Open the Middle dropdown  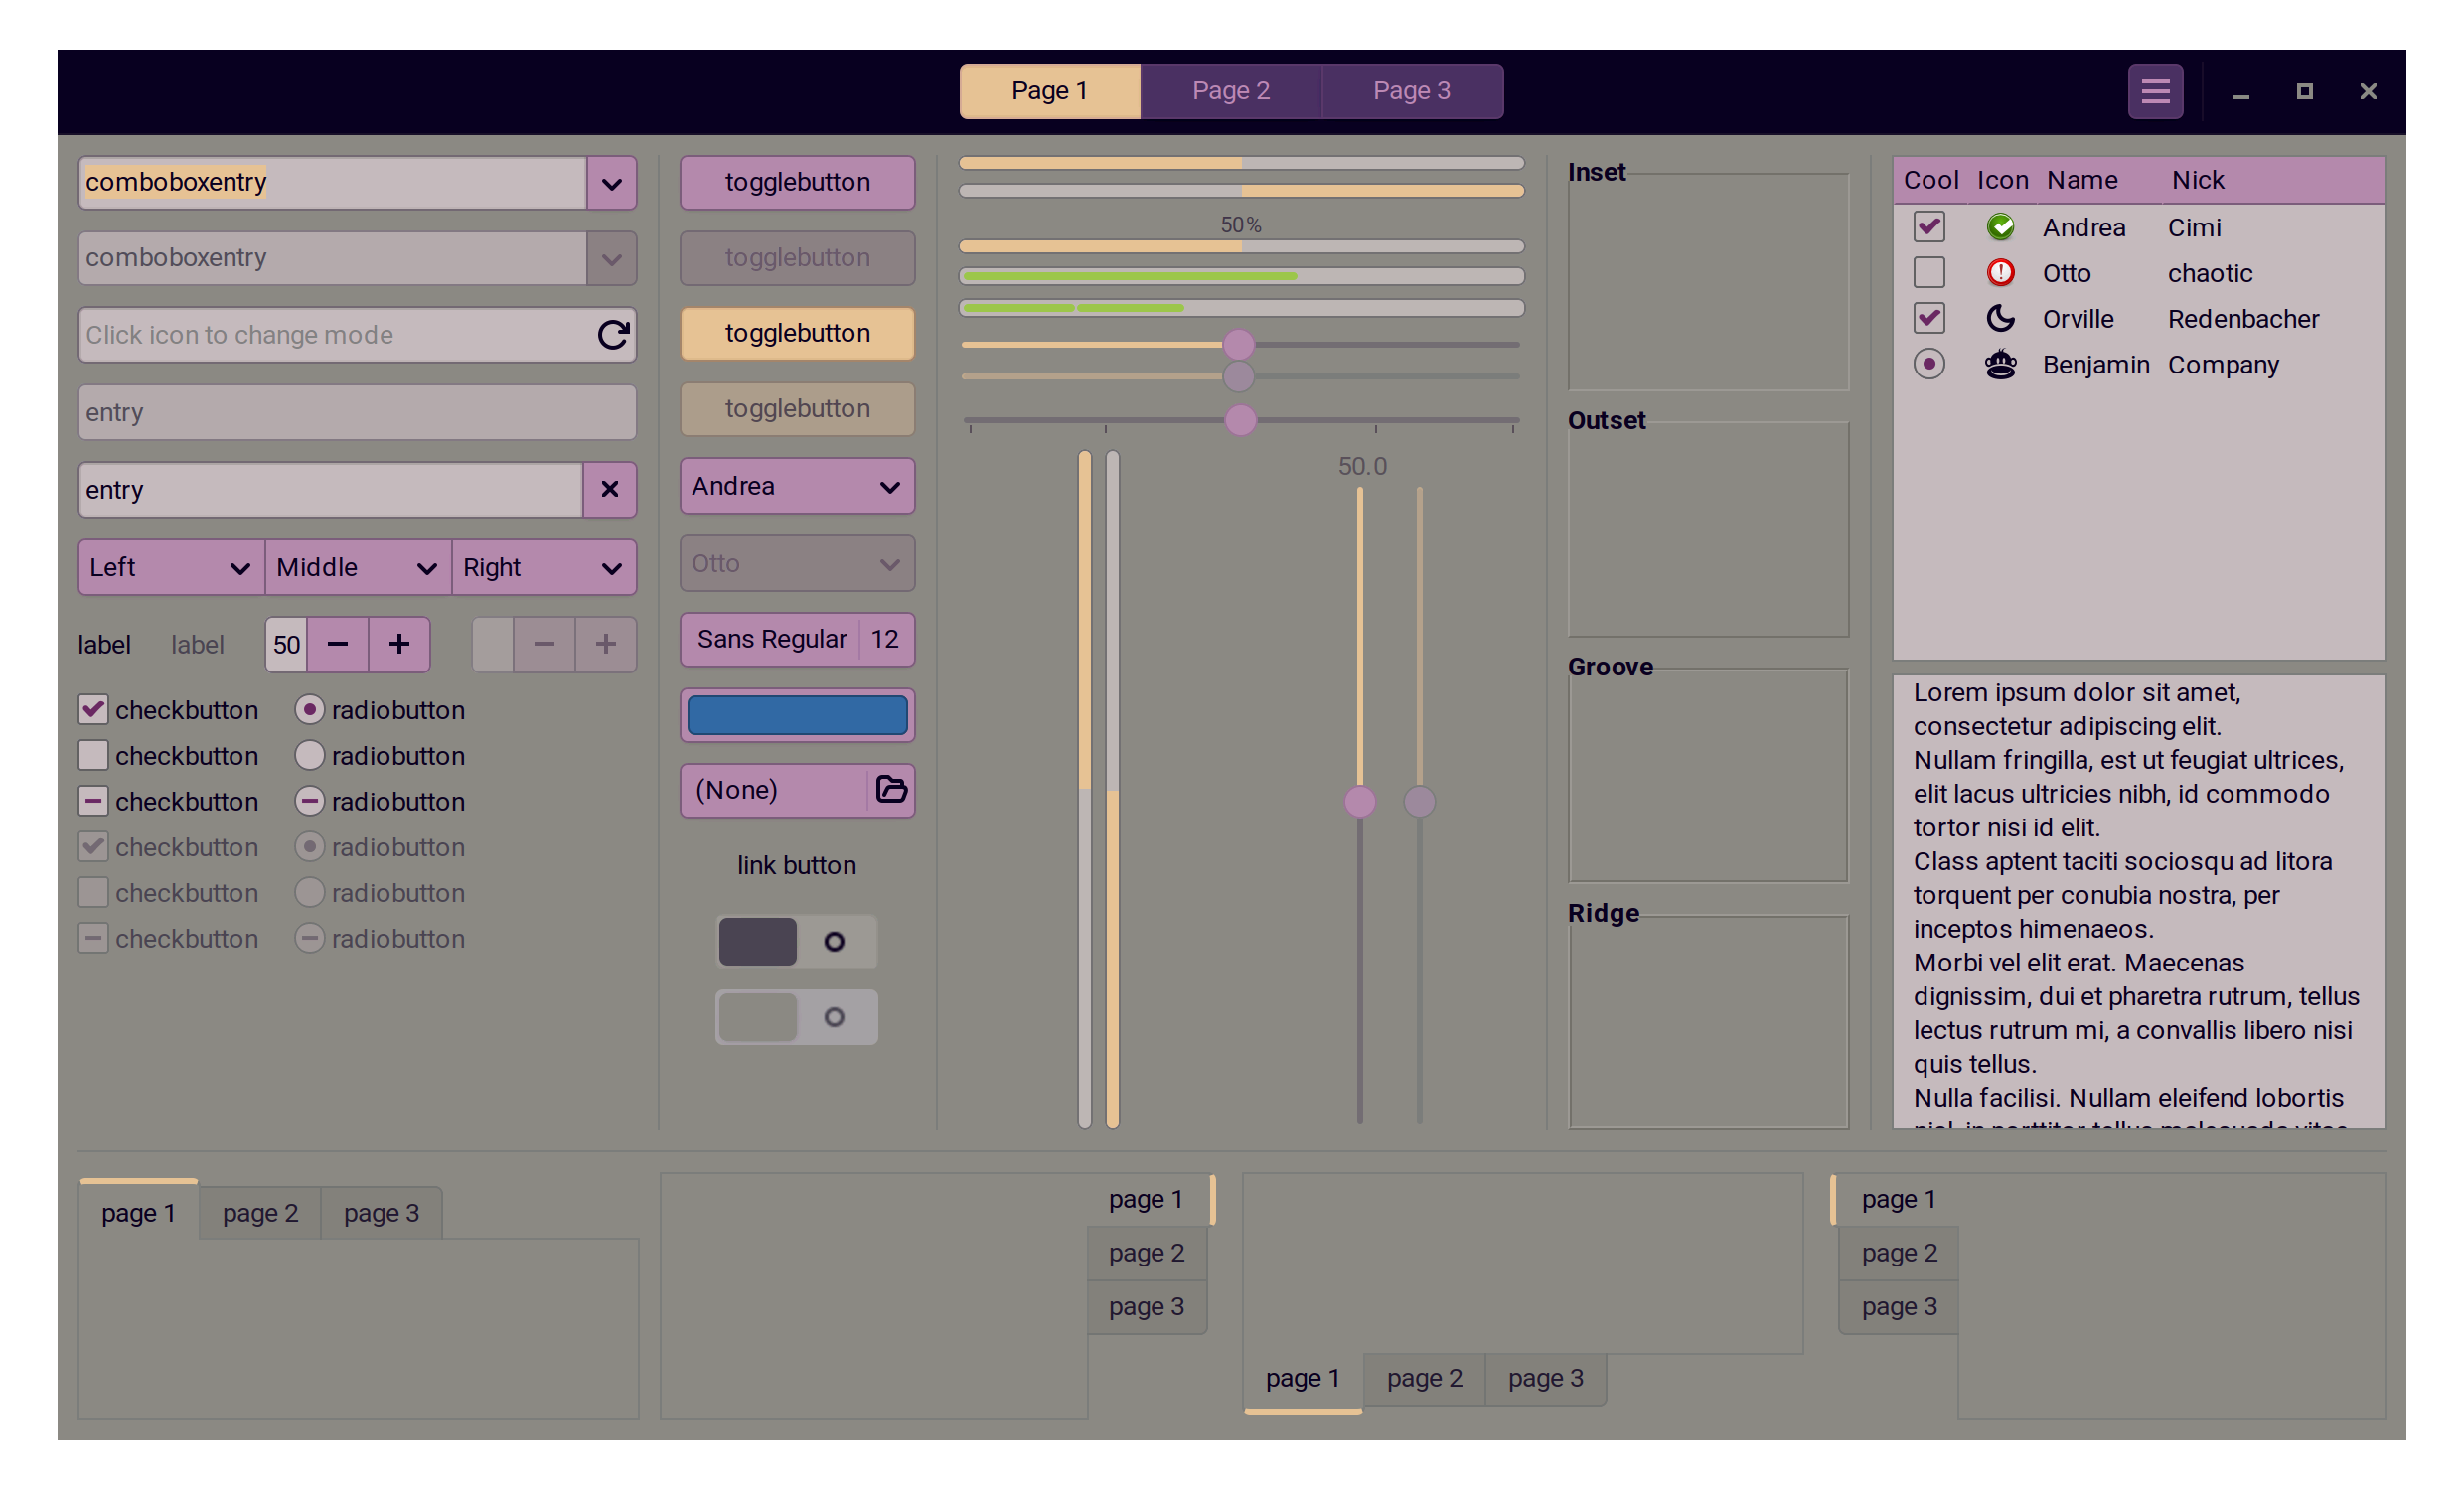coord(357,568)
